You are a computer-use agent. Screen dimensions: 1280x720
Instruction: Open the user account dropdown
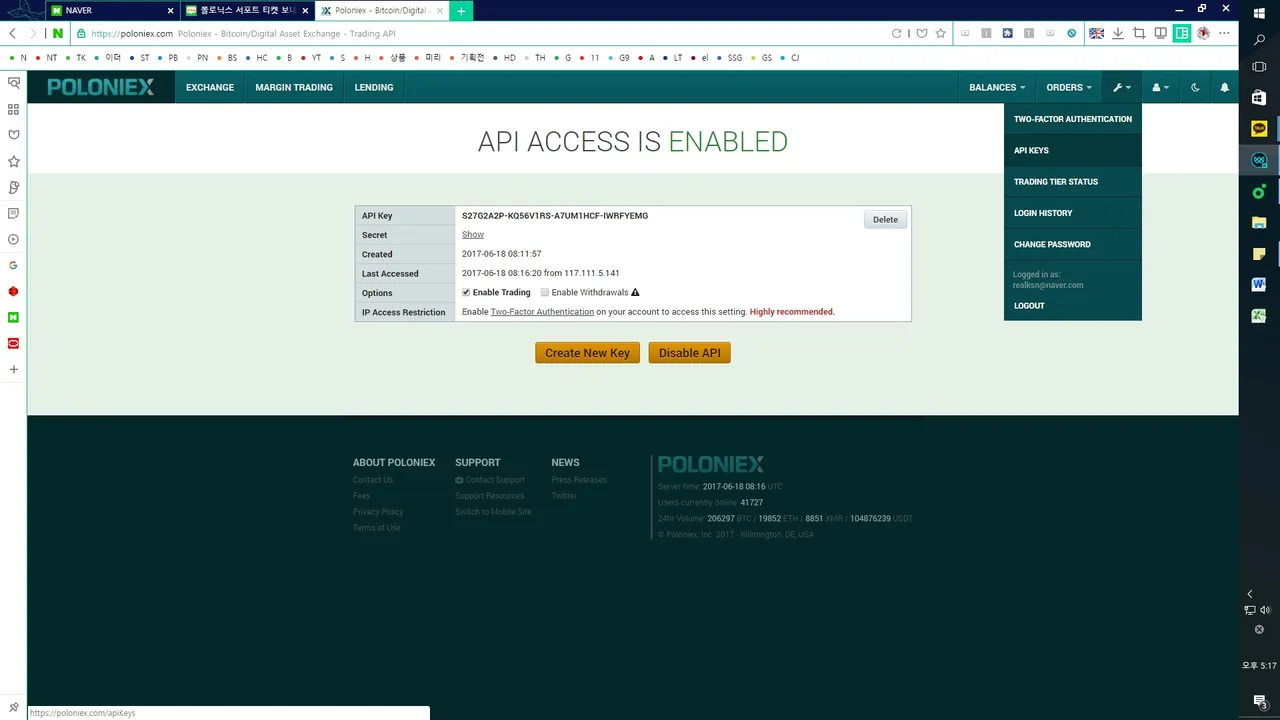[1160, 87]
